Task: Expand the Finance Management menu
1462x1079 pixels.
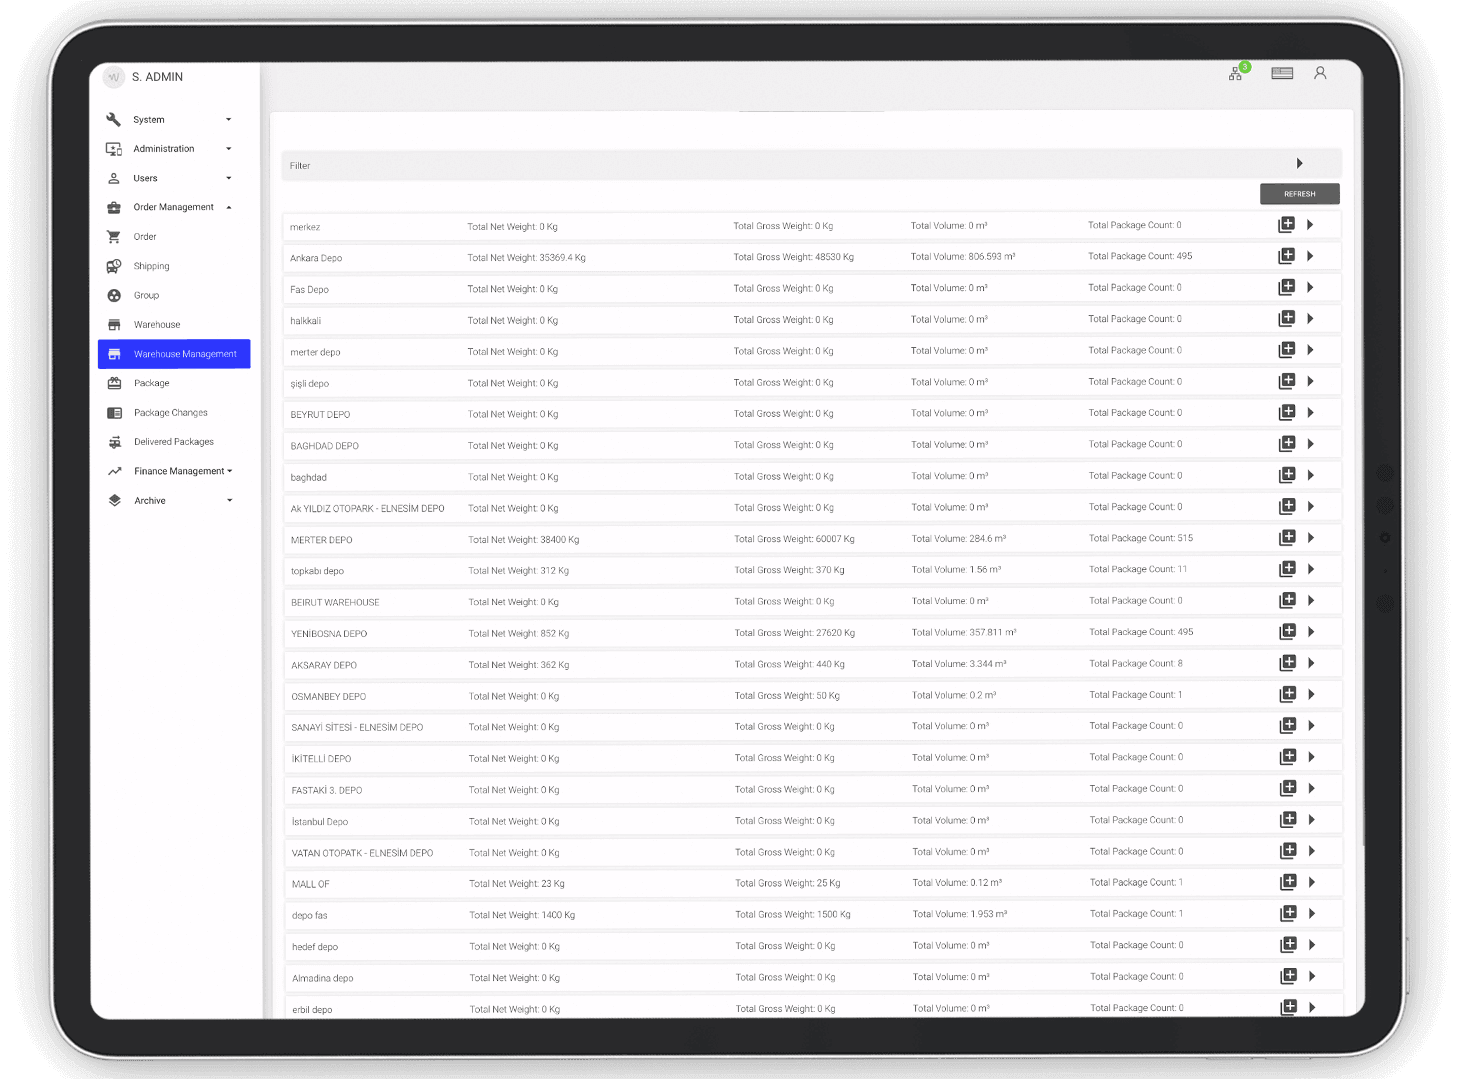Action: point(230,471)
